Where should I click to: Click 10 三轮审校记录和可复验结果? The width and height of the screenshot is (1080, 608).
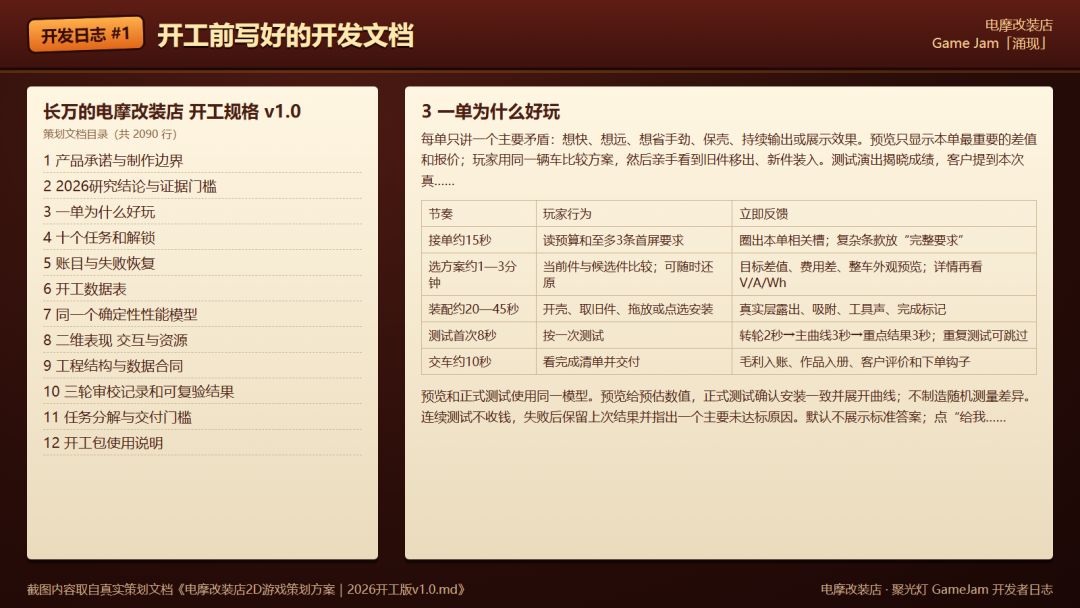coord(202,392)
